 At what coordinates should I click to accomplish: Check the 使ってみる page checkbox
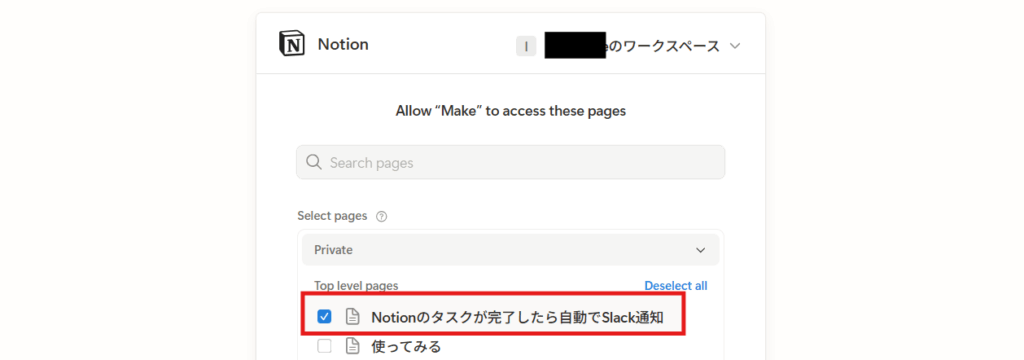click(x=324, y=346)
